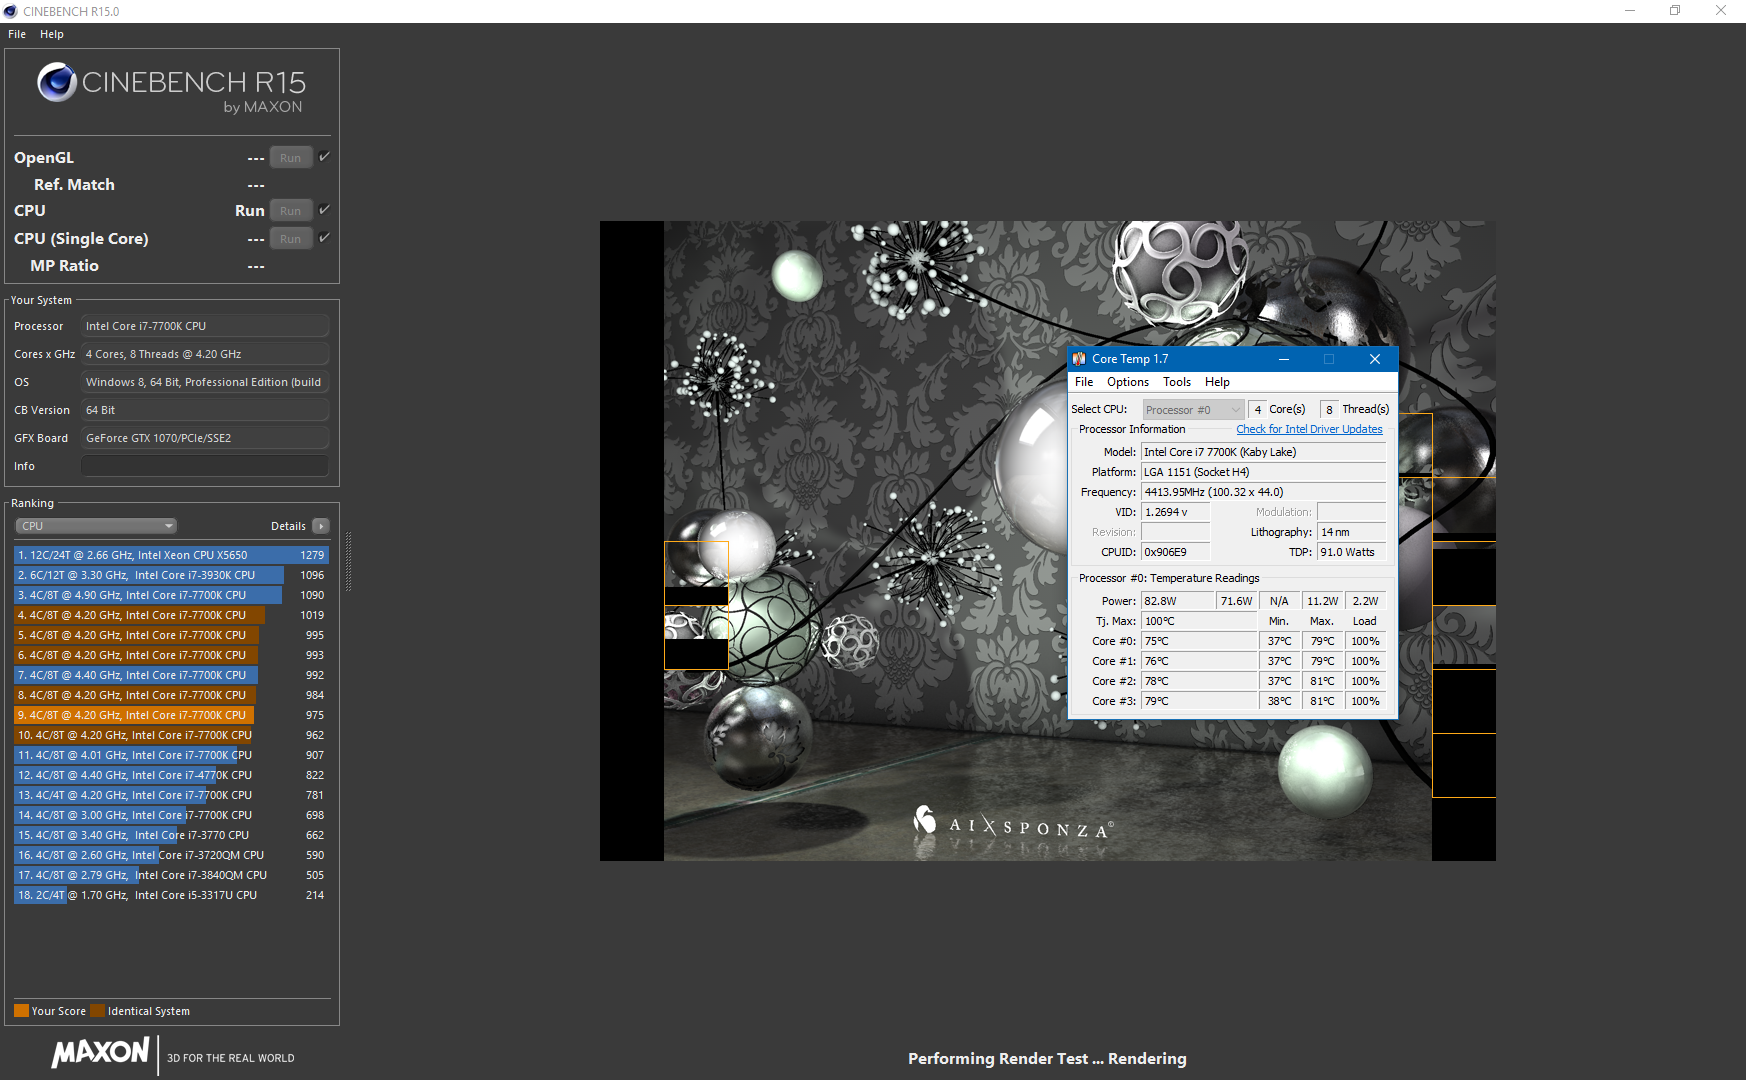Click the MAXON logo at bottom

[101, 1053]
